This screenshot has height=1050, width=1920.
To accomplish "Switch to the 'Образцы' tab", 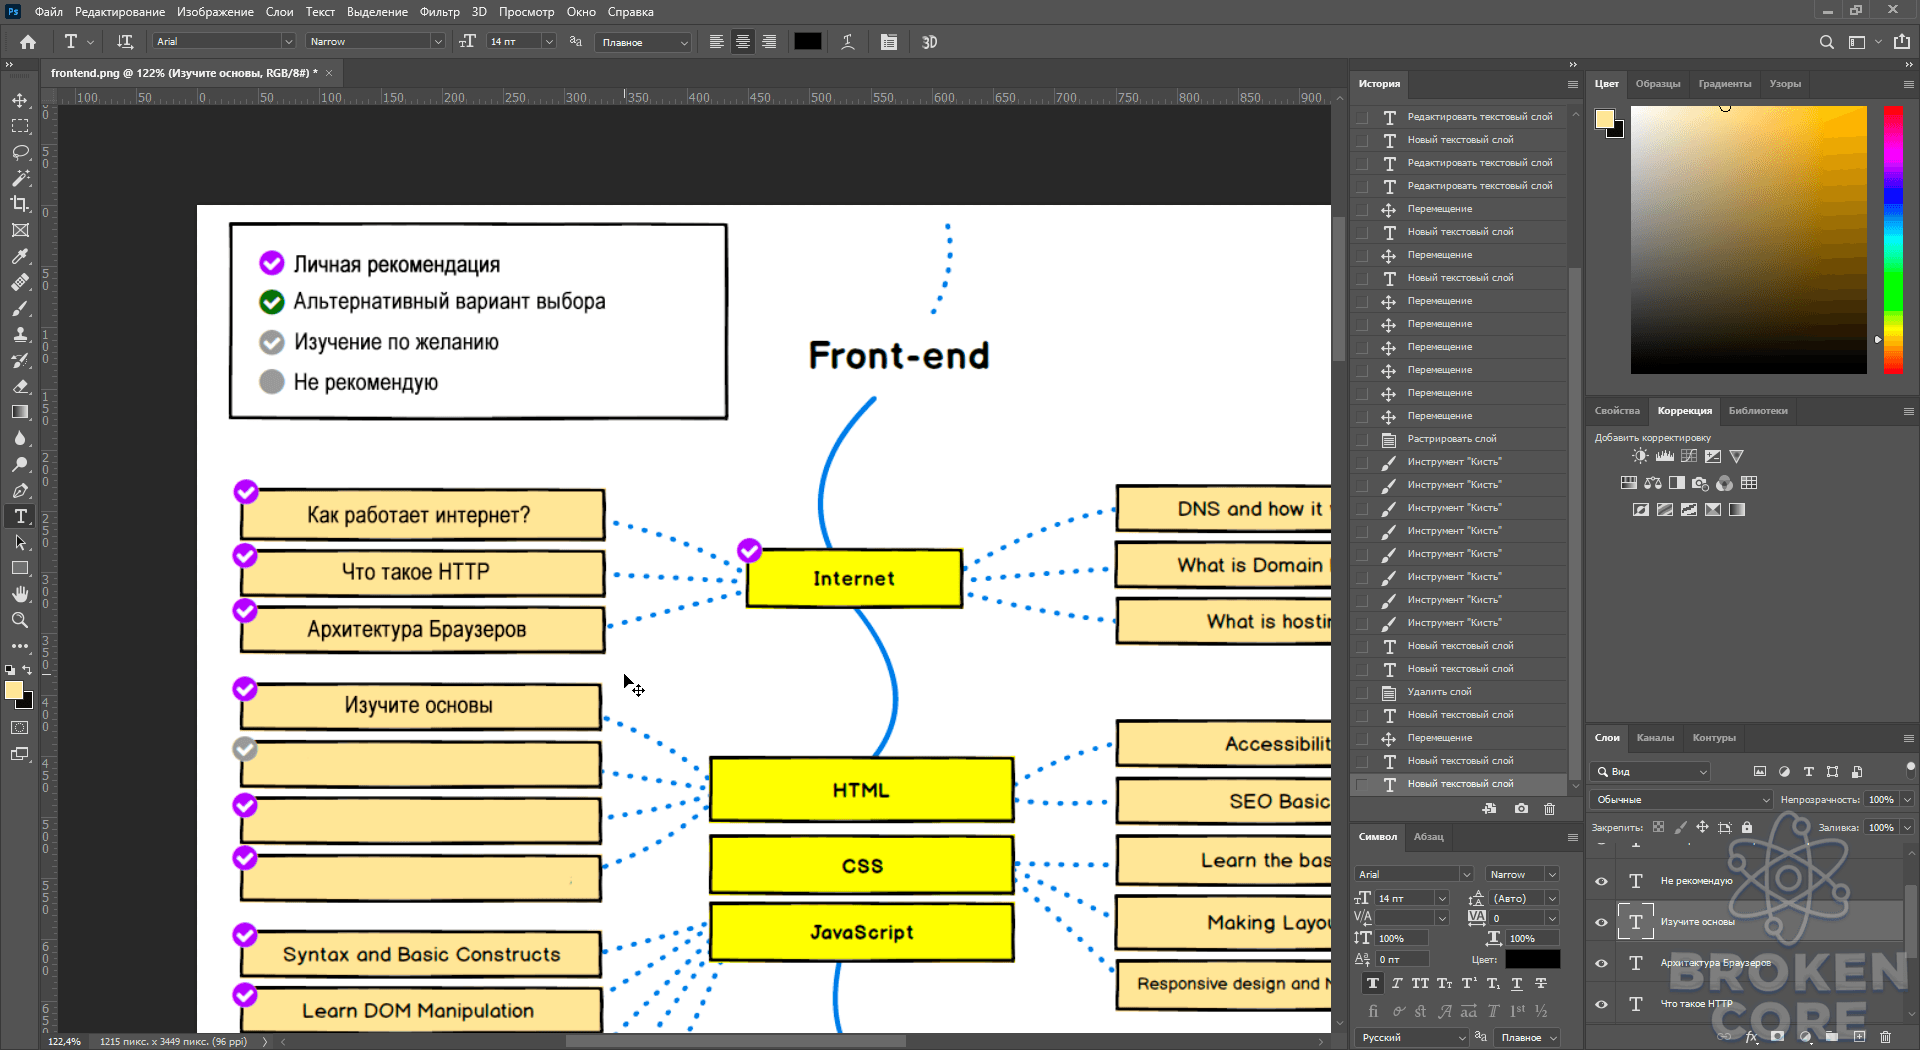I will pyautogui.click(x=1657, y=84).
